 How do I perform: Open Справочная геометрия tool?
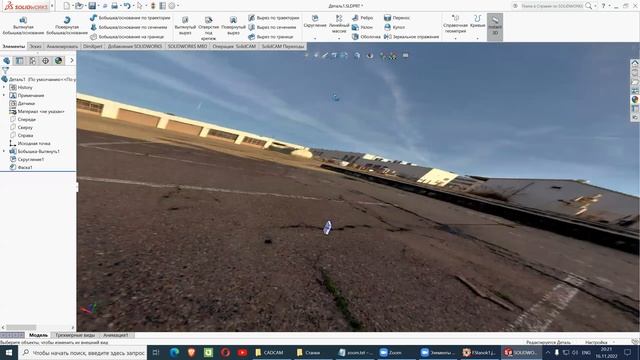coord(455,24)
